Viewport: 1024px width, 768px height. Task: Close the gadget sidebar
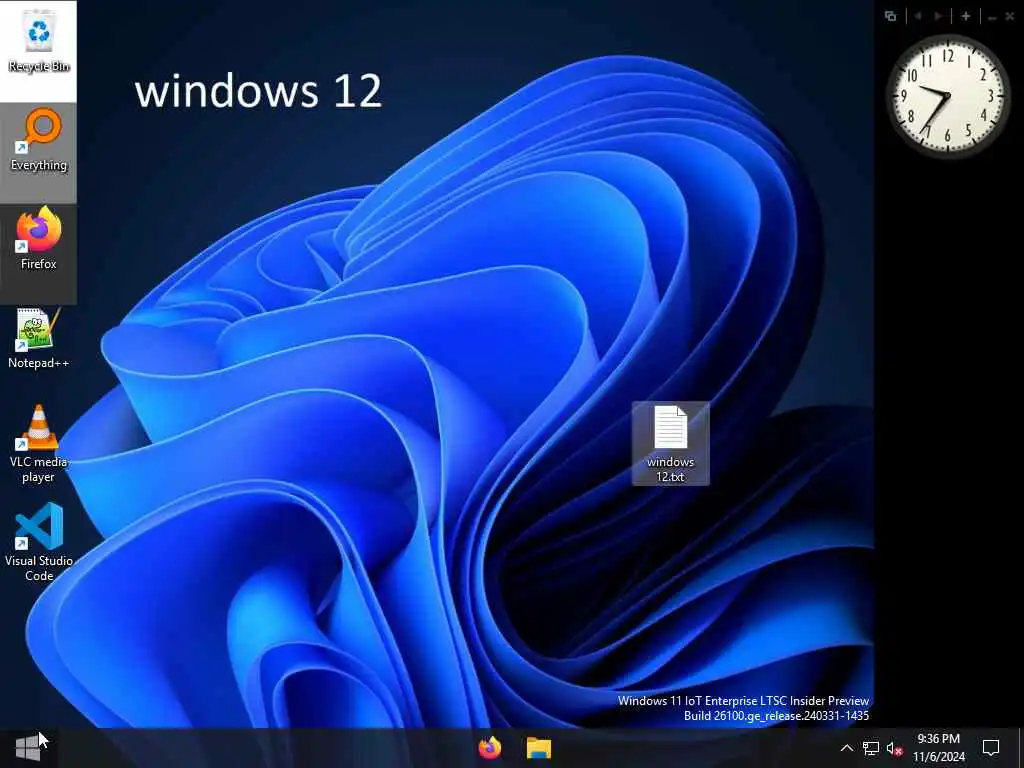(1010, 17)
